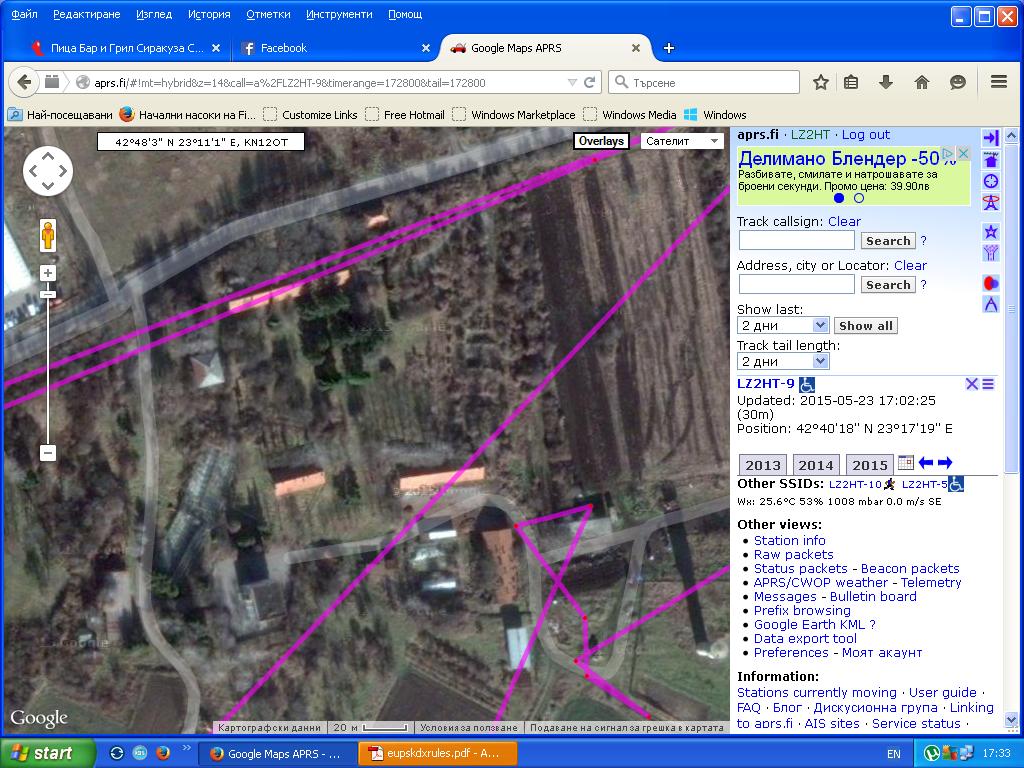1024x768 pixels.
Task: Toggle the map Overlays button
Action: point(601,141)
